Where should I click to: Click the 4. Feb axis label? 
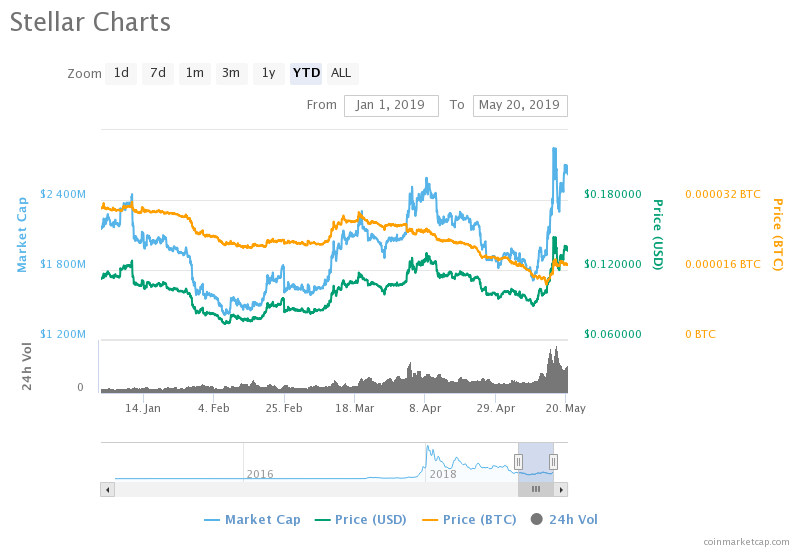214,409
